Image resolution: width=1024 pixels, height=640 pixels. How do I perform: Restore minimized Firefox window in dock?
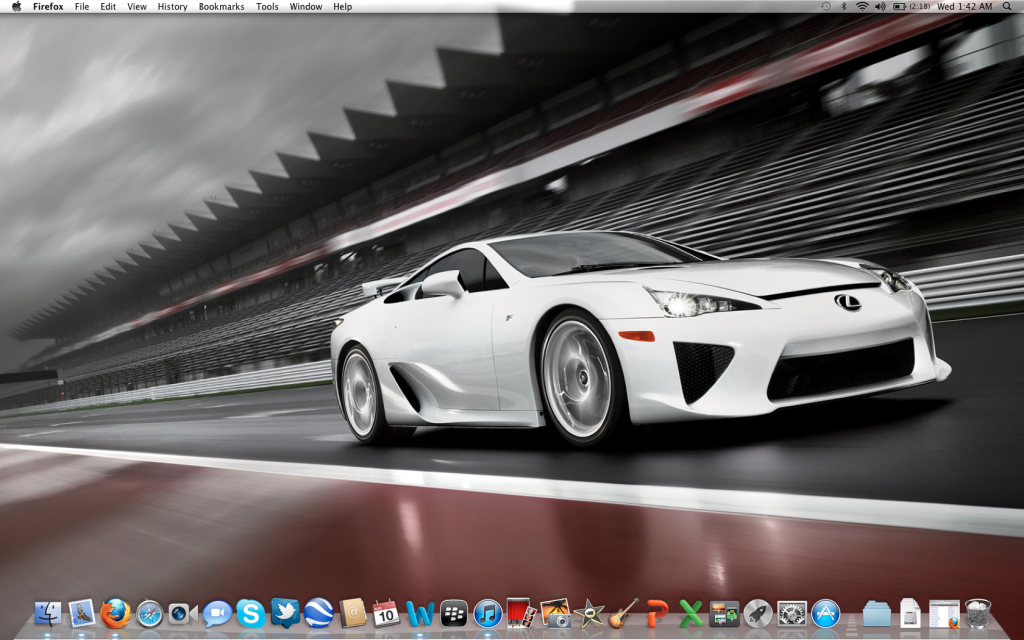(944, 614)
